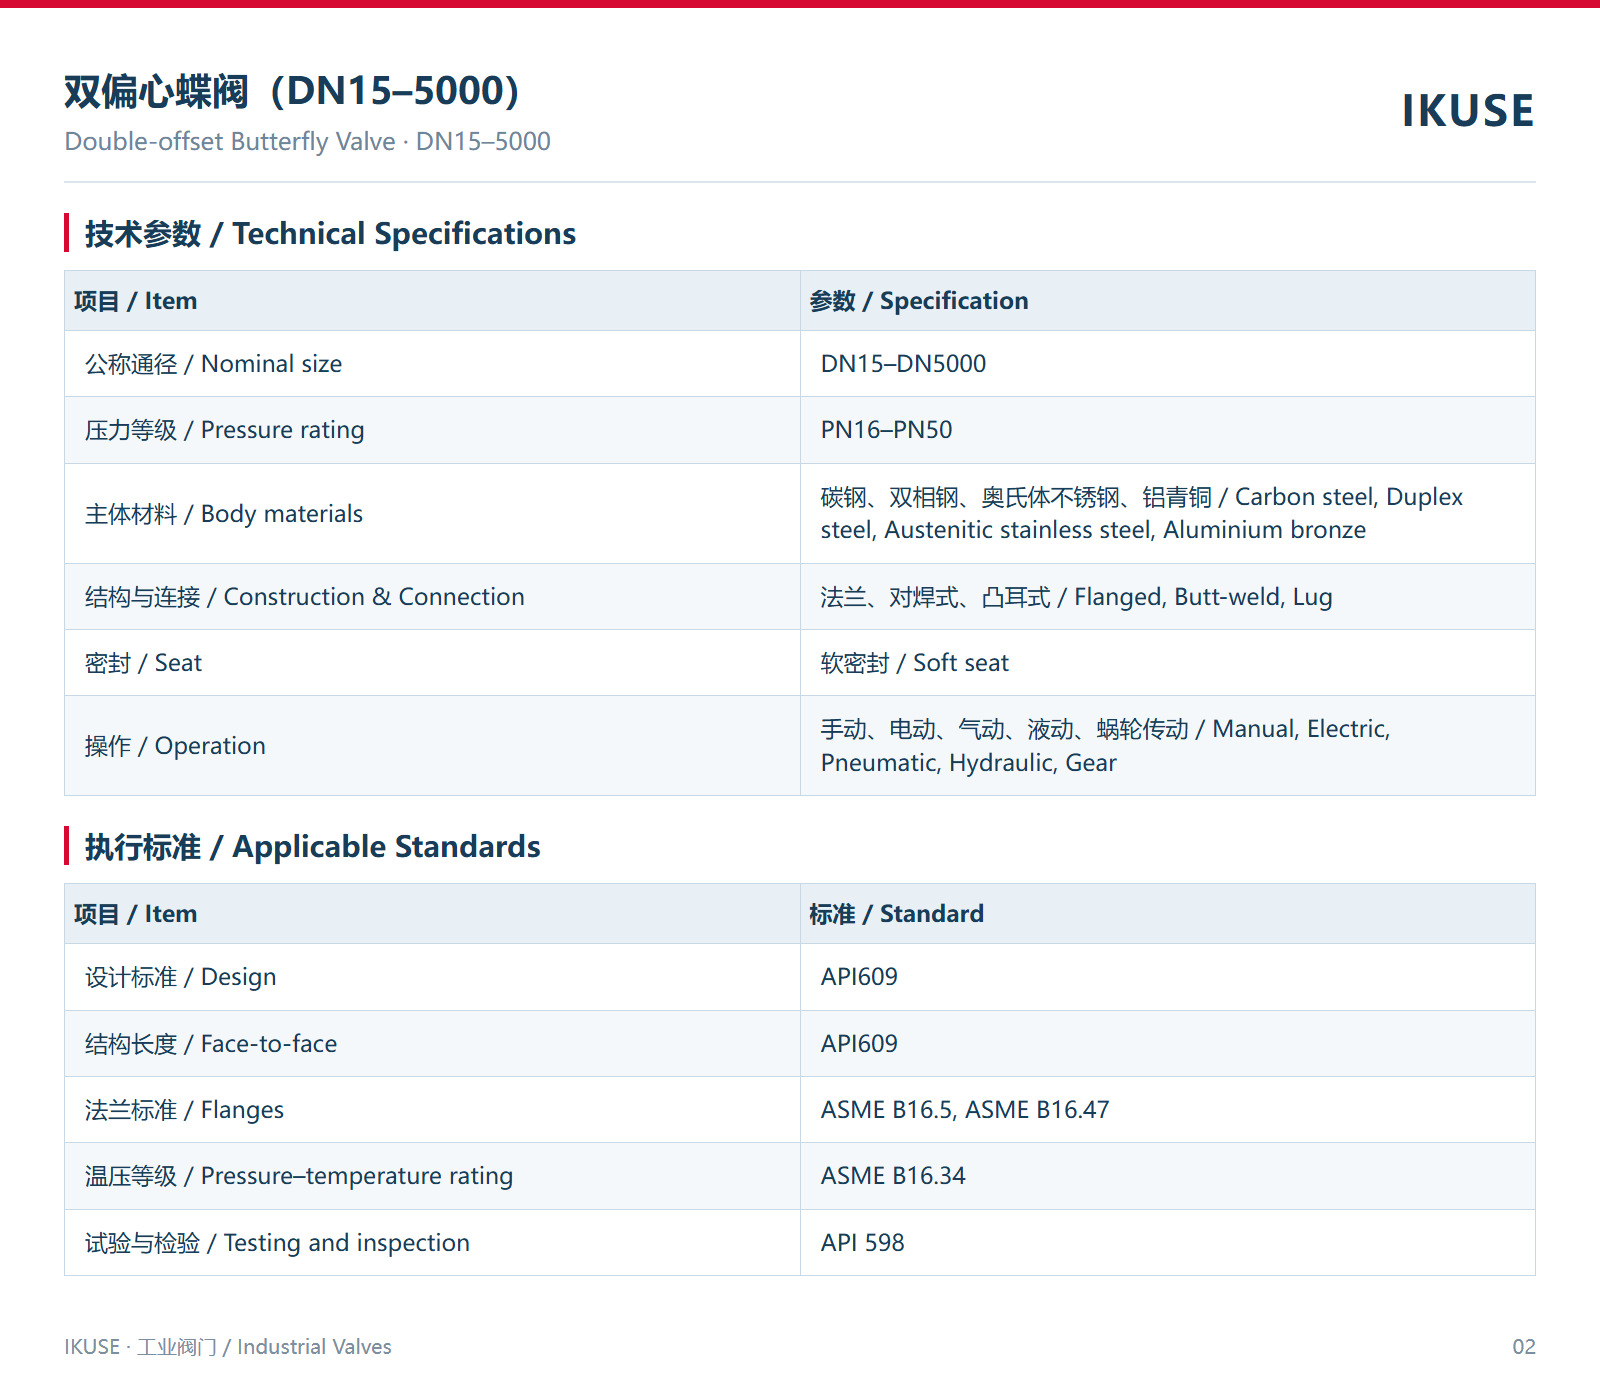Click the 'Nominal size' row label

213,364
